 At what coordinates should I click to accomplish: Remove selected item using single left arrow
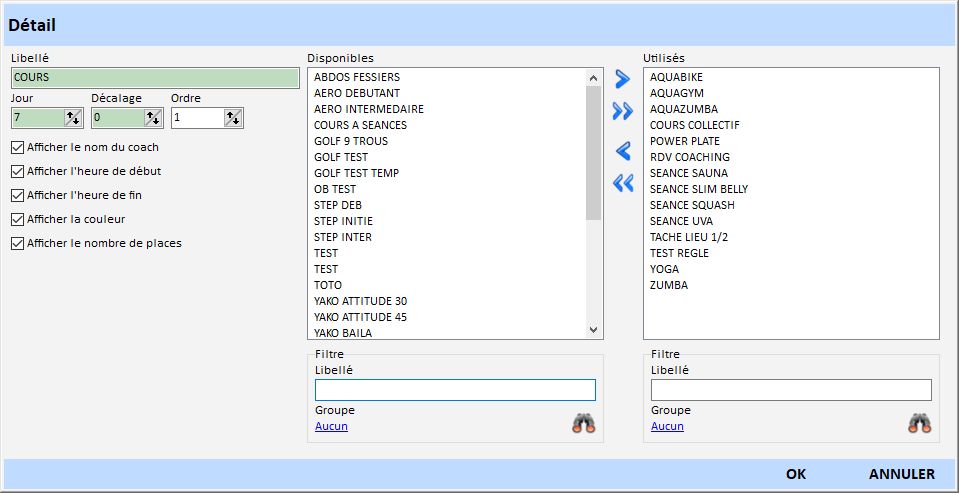point(623,151)
